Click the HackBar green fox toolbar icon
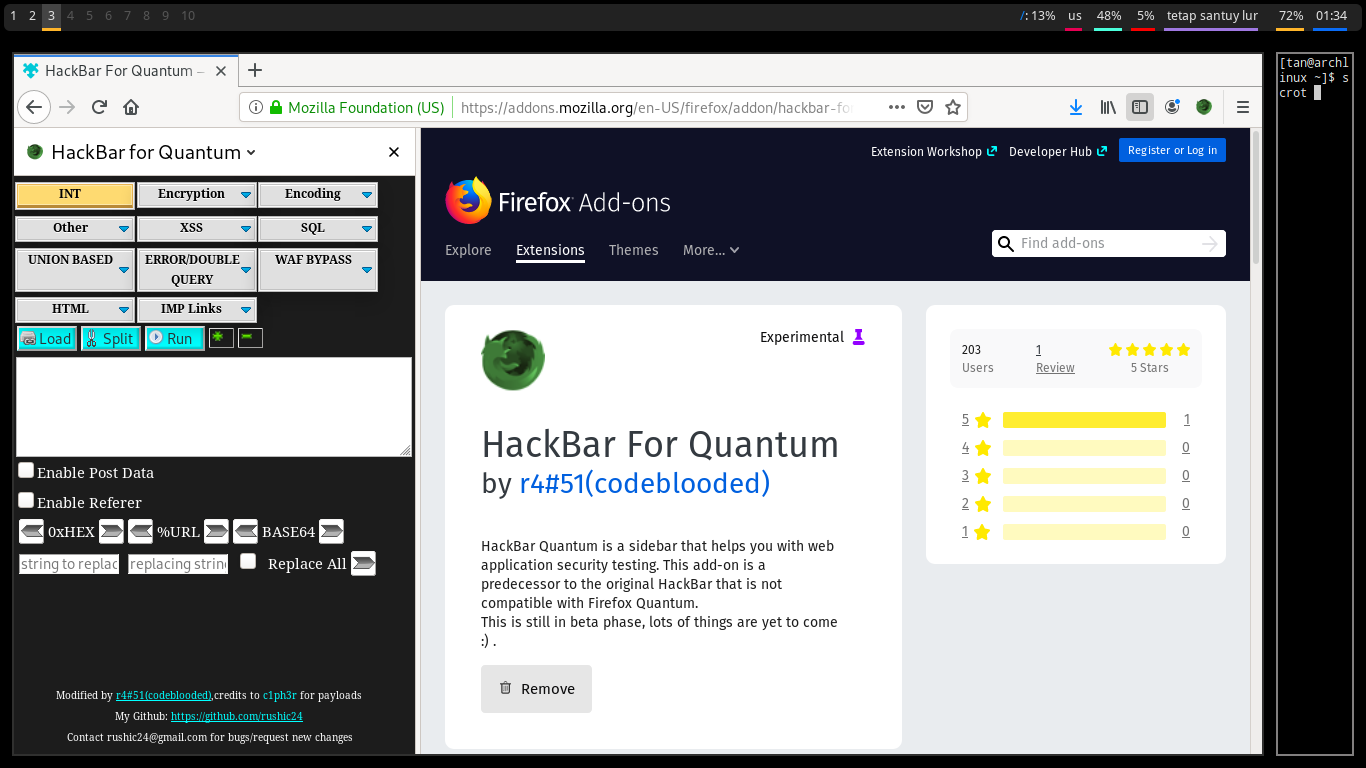Image resolution: width=1366 pixels, height=768 pixels. [1204, 107]
